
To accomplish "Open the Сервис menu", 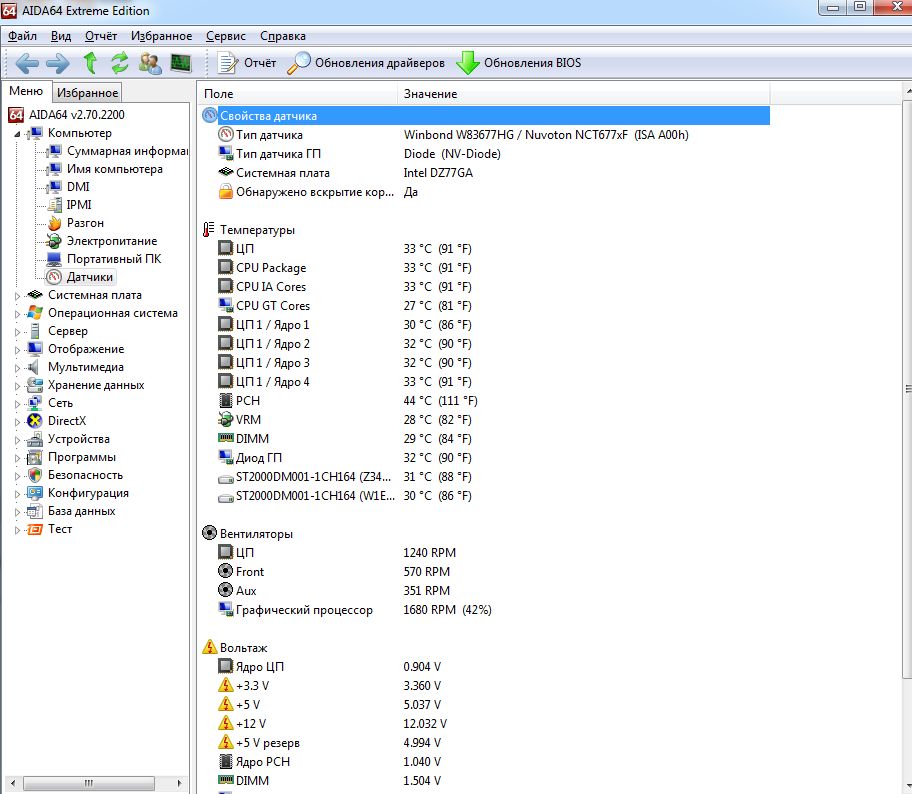I will [226, 36].
